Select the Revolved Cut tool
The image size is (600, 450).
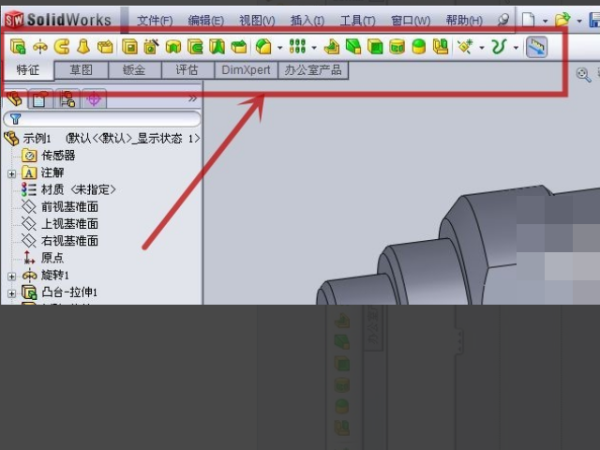pos(173,47)
